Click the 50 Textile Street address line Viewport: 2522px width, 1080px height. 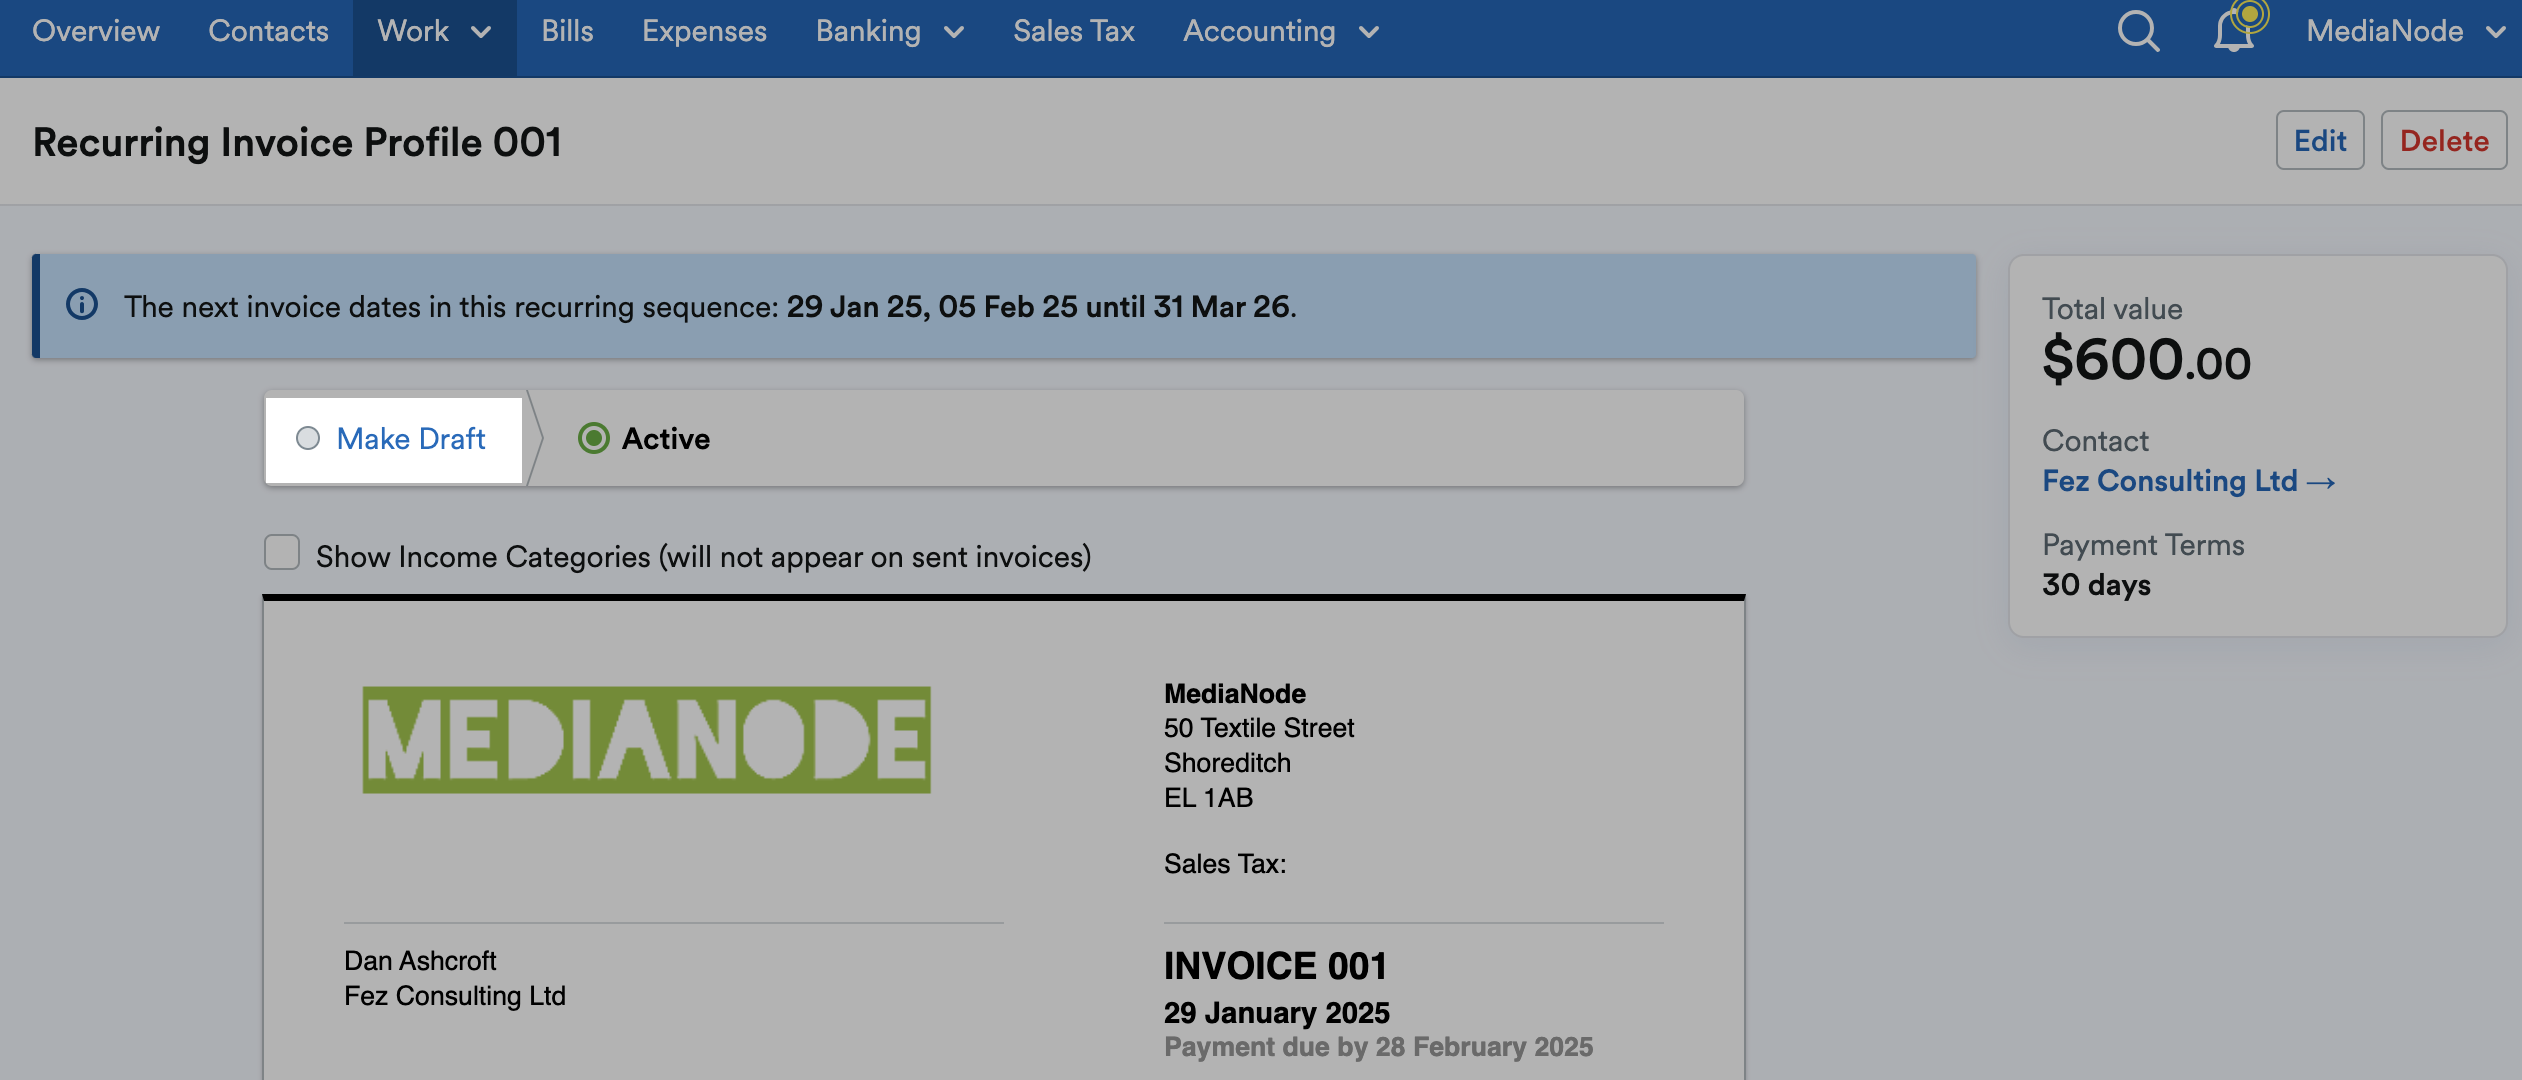pyautogui.click(x=1259, y=728)
